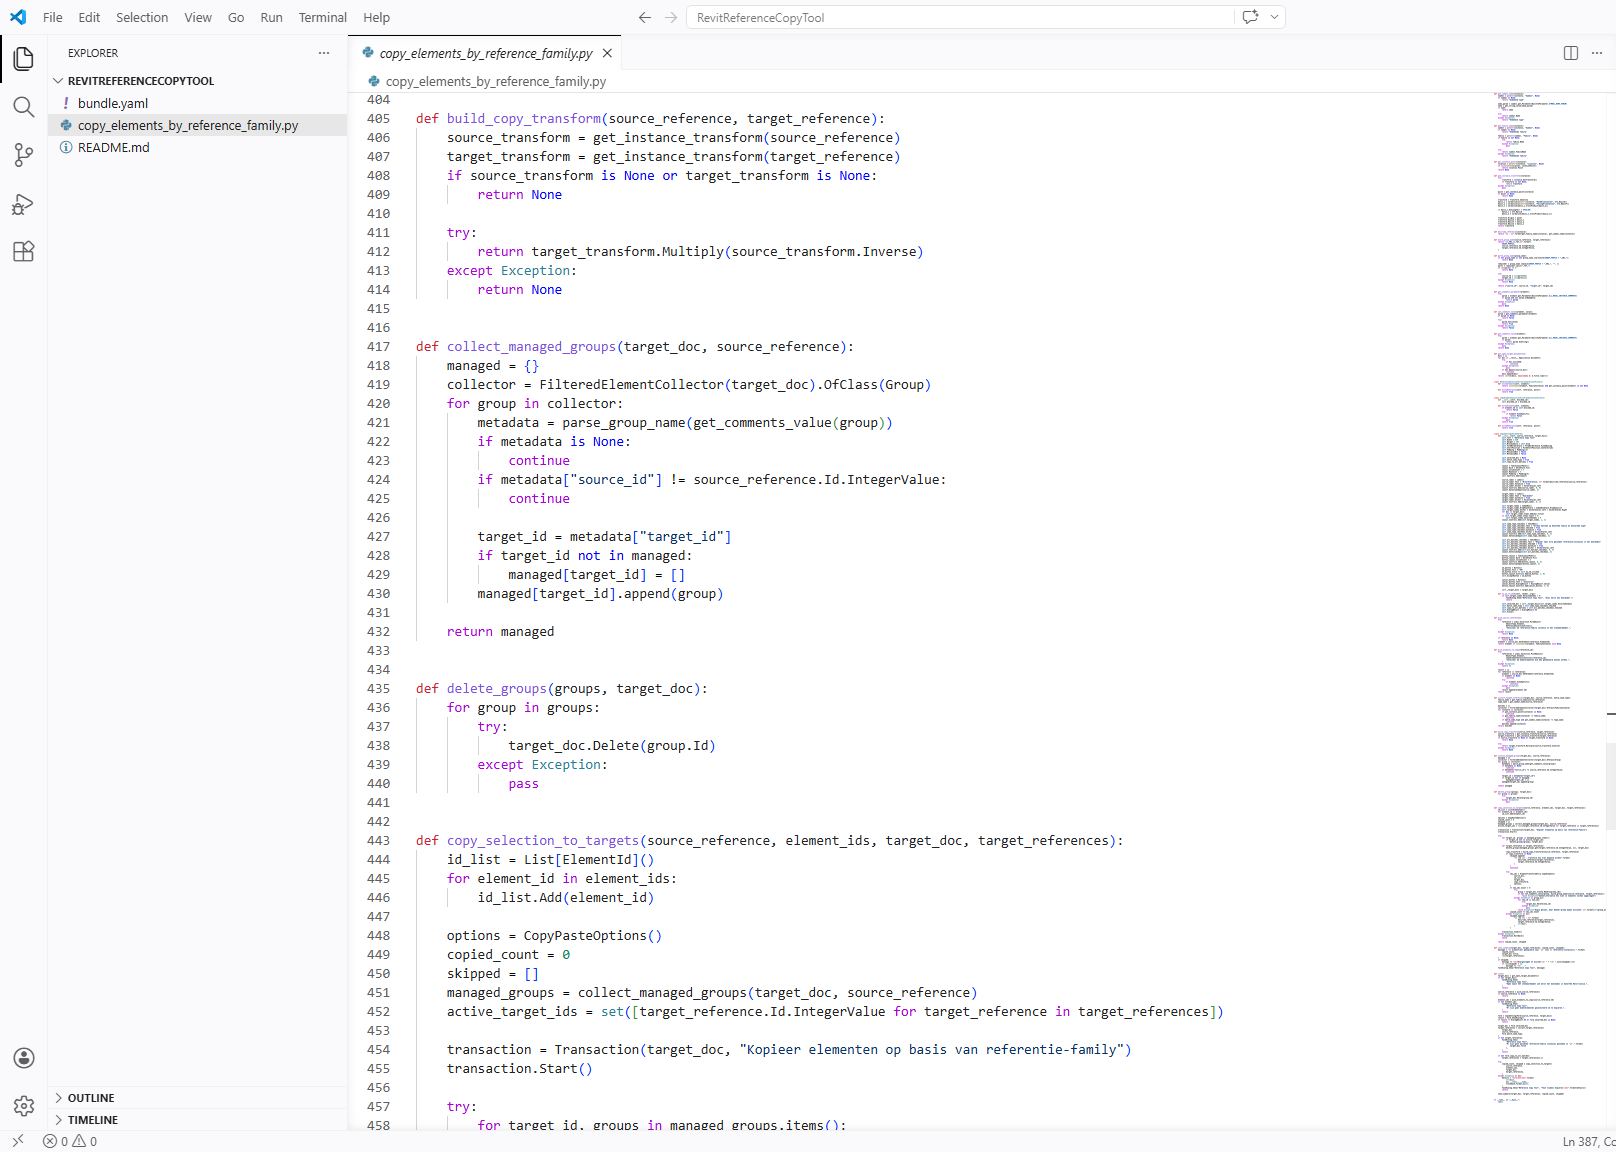
Task: Open the Run menu
Action: coord(271,17)
